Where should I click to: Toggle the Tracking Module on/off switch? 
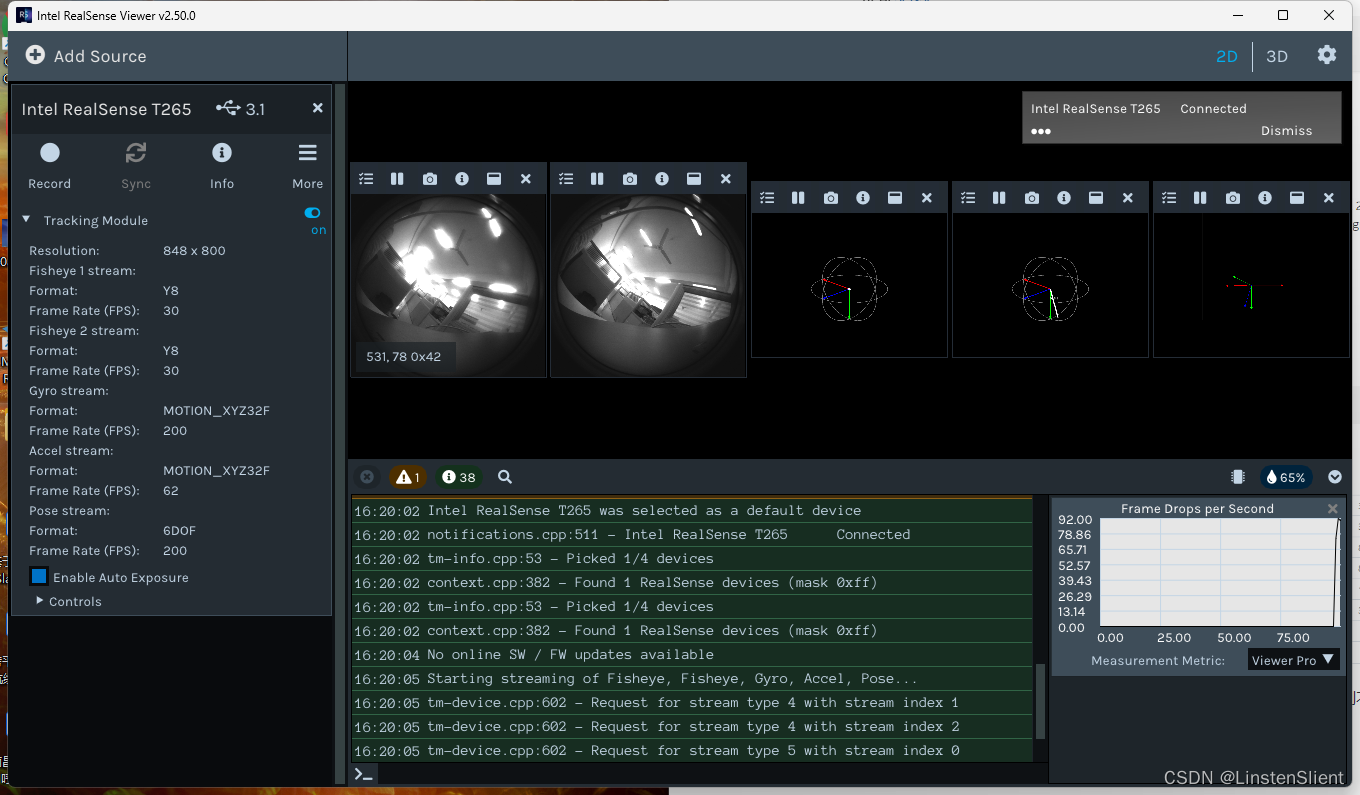click(313, 213)
